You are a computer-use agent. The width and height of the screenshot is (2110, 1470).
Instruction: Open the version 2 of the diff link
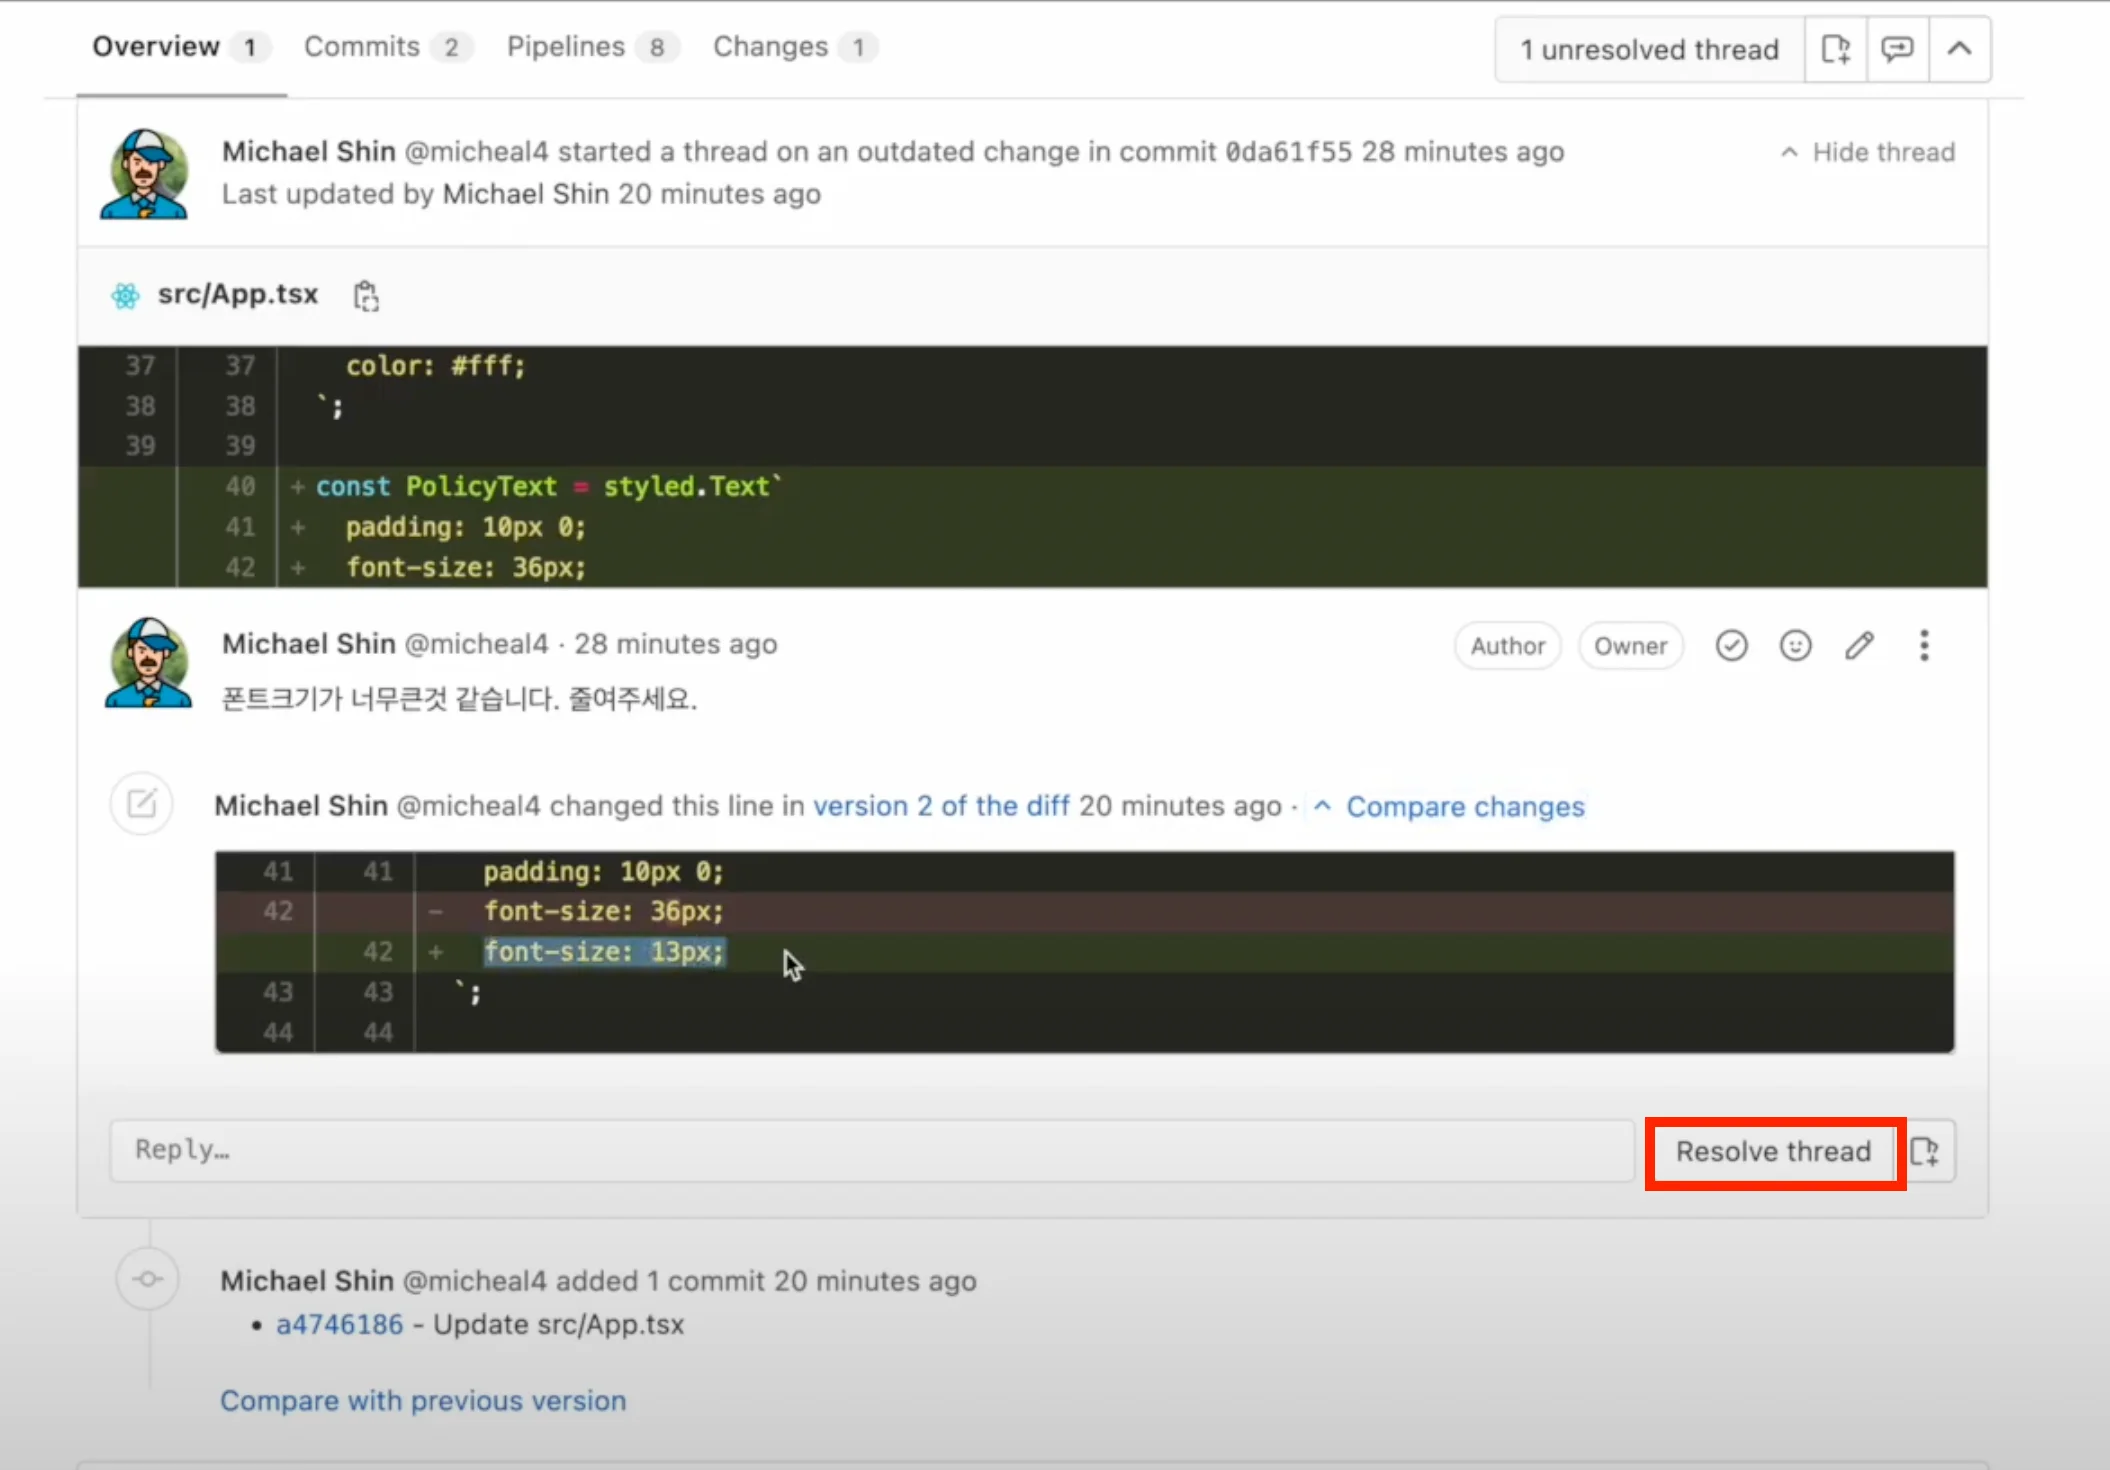(x=940, y=806)
